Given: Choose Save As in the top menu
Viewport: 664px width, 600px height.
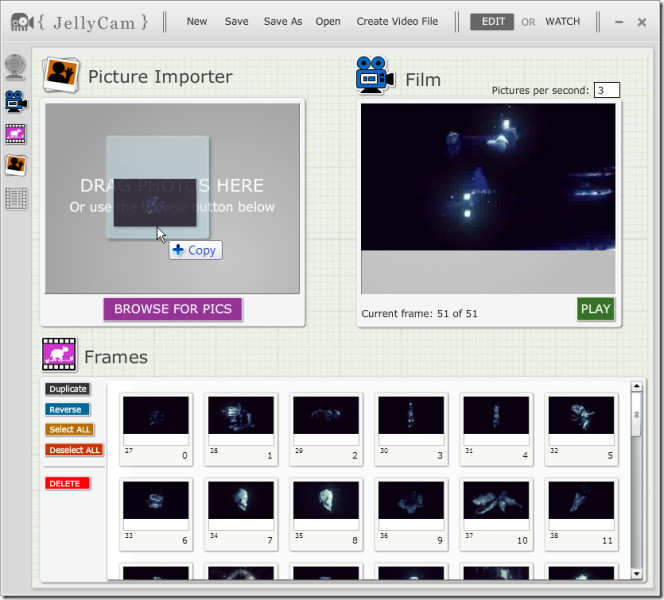Looking at the screenshot, I should tap(283, 21).
